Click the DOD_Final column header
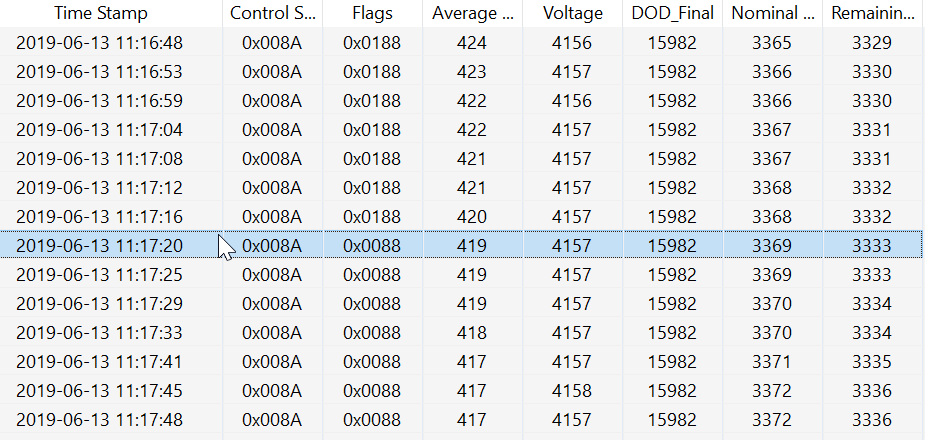 673,13
